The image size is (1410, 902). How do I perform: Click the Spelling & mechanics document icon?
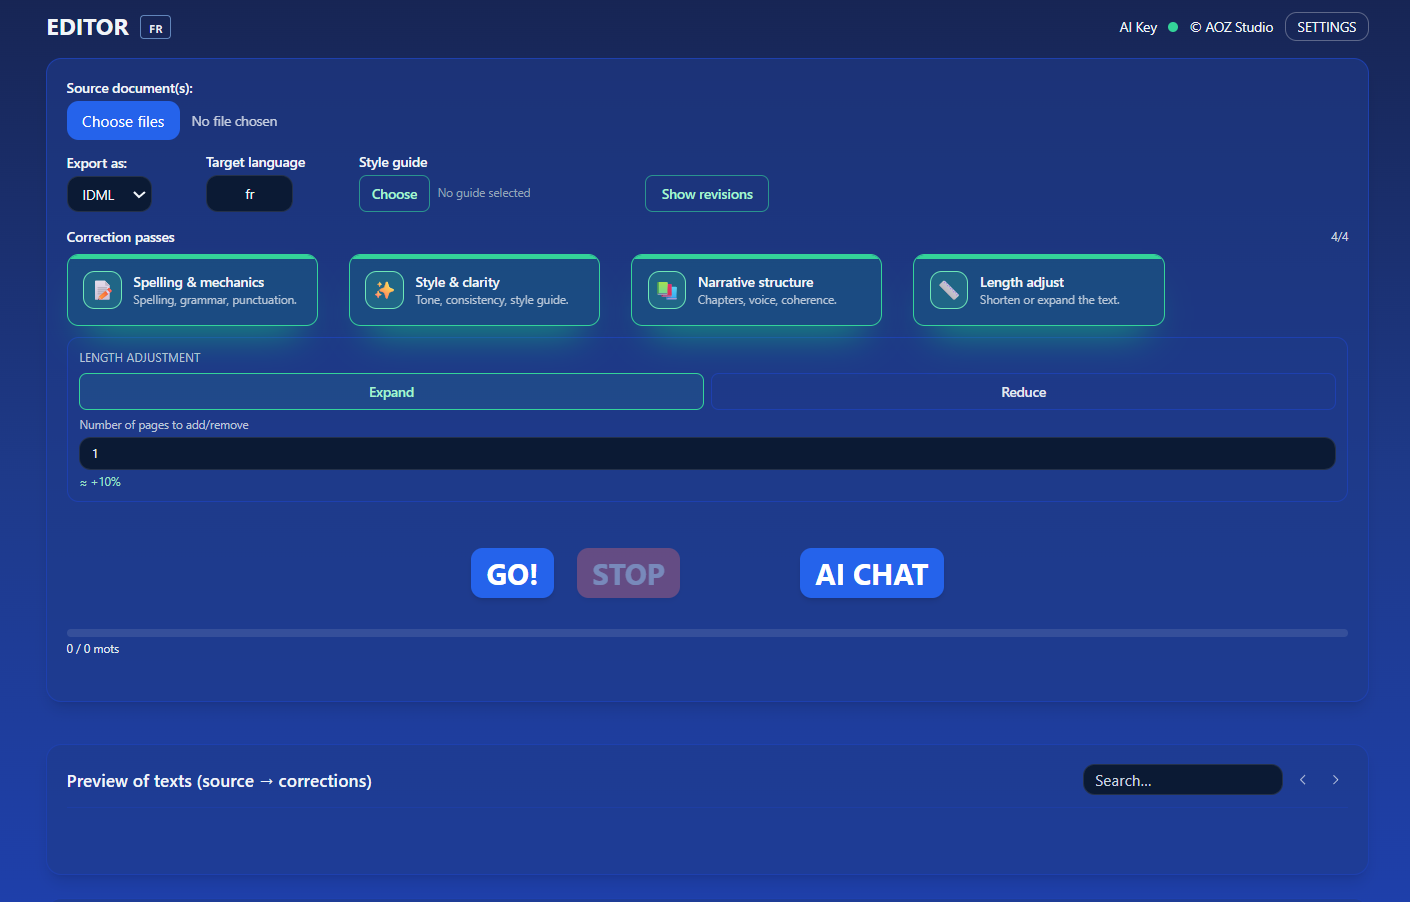coord(102,290)
